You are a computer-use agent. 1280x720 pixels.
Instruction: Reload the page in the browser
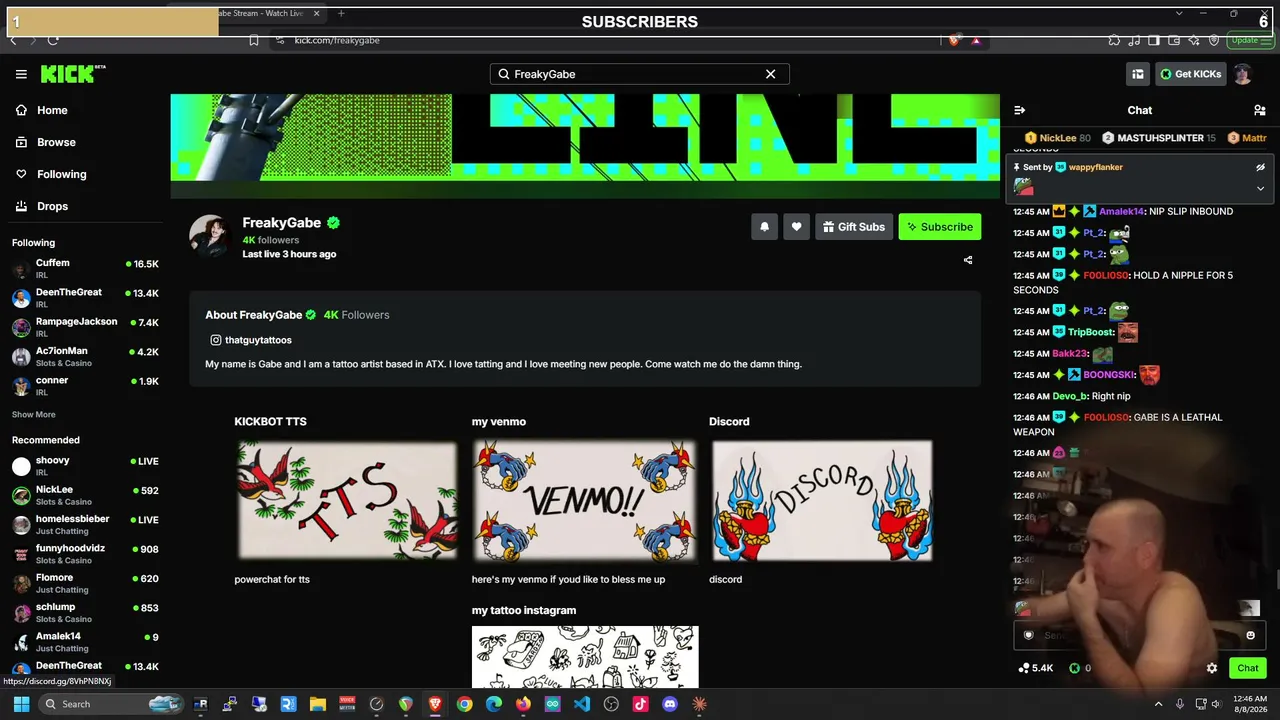point(52,40)
